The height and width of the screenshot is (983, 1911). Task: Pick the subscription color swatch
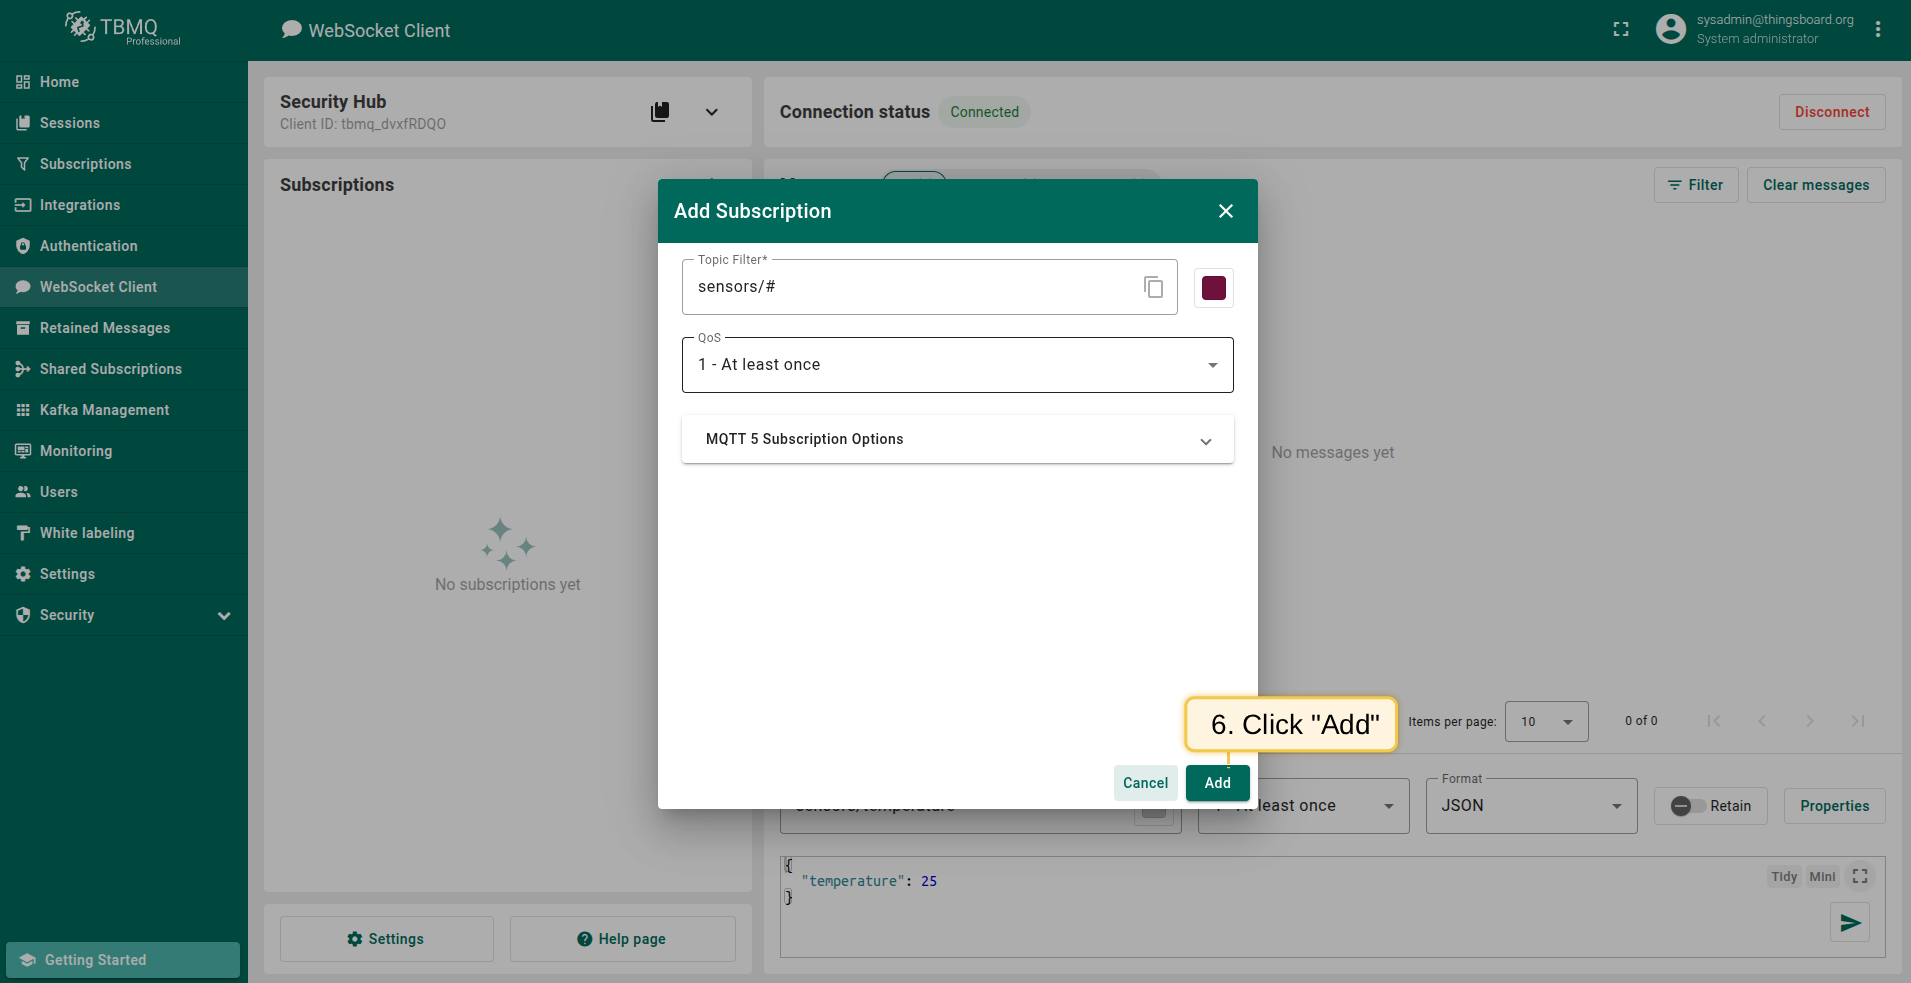1213,288
